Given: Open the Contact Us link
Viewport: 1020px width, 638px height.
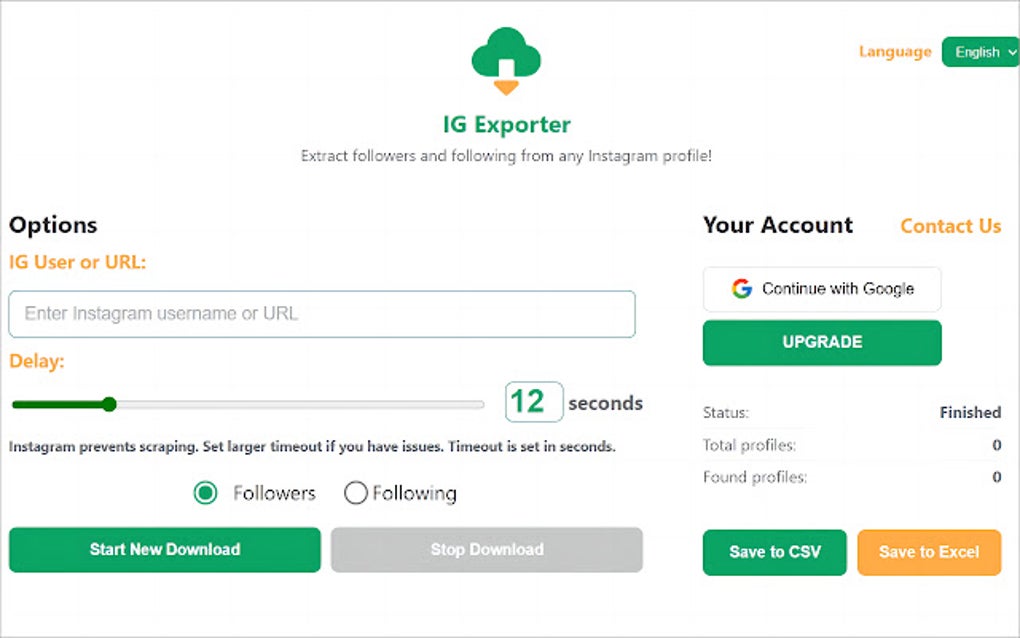Looking at the screenshot, I should pos(949,226).
